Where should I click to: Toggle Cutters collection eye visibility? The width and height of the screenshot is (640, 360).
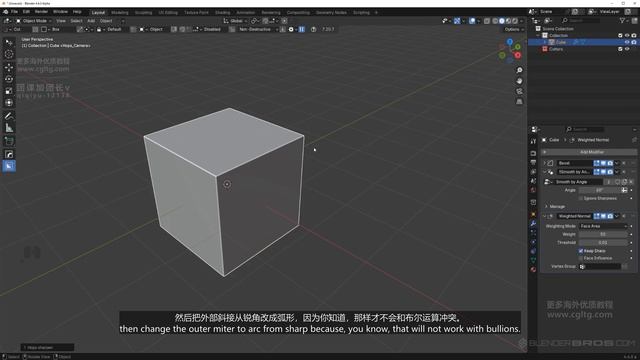[x=627, y=49]
